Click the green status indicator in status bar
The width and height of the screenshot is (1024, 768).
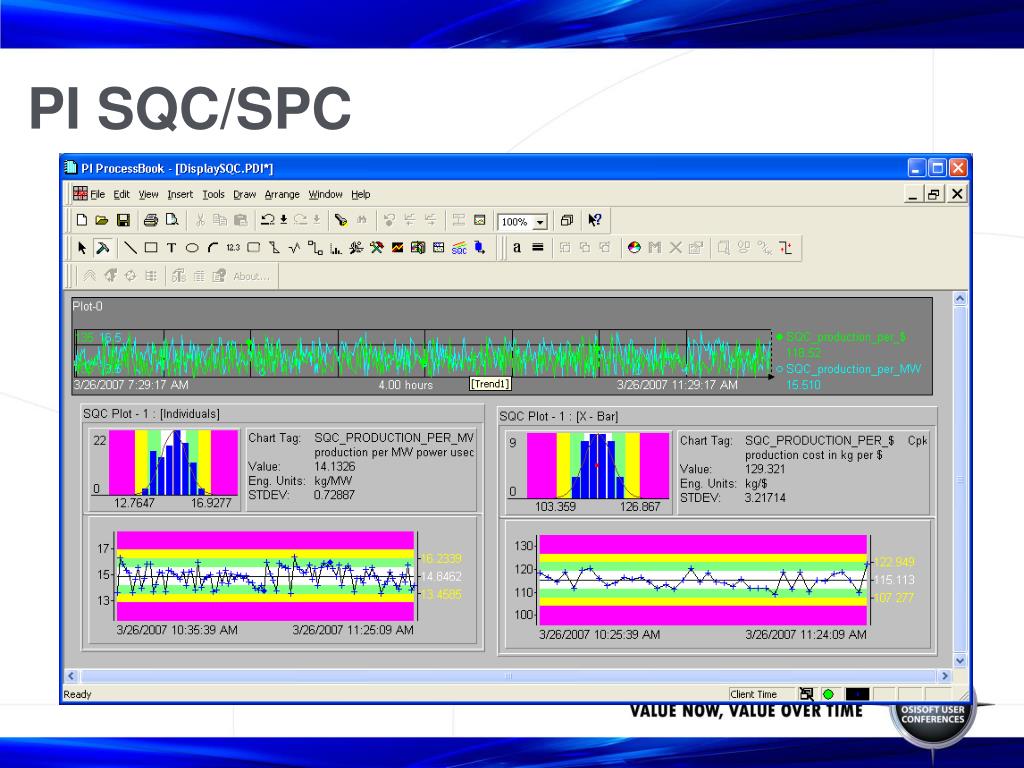click(828, 694)
